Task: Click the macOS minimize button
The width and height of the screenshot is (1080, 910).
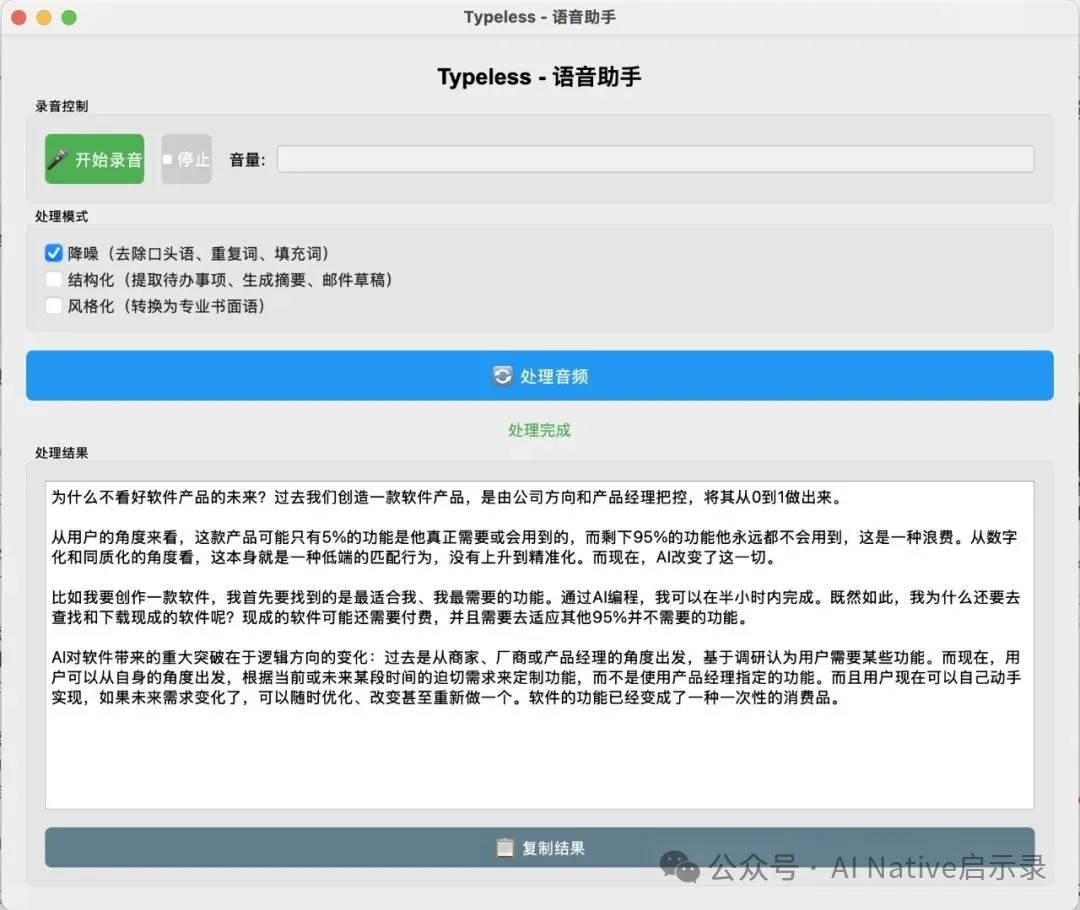Action: coord(42,17)
